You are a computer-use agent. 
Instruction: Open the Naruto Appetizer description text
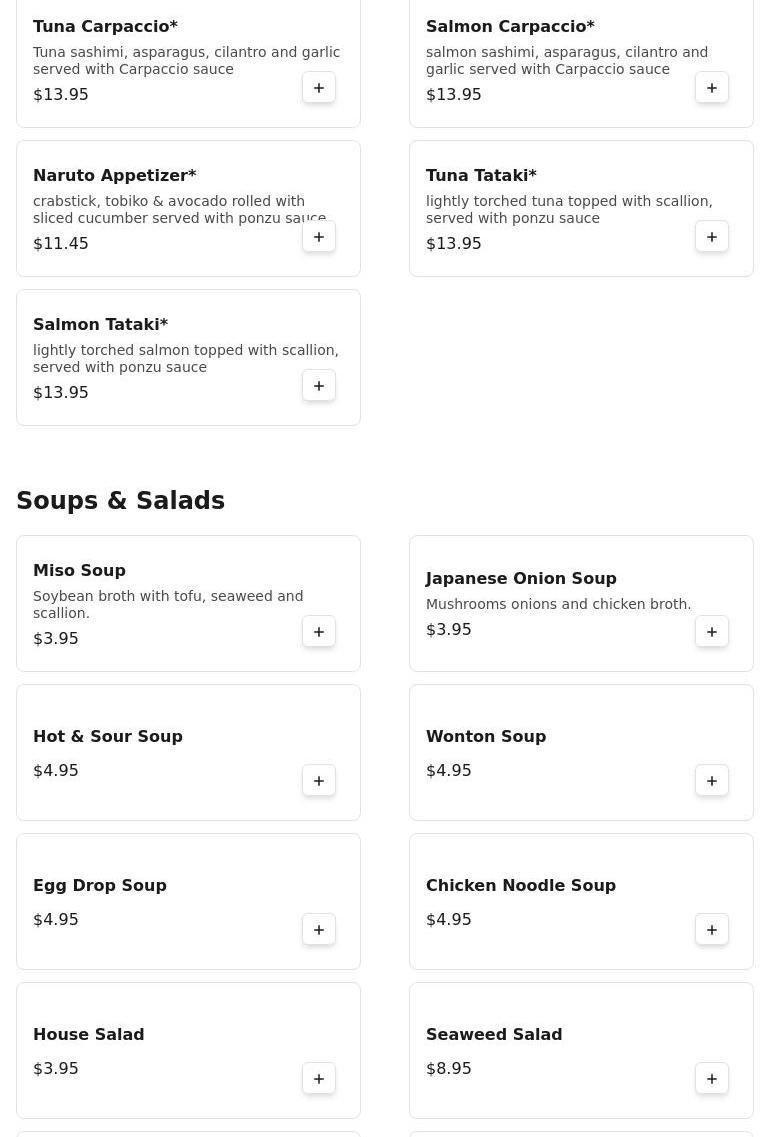point(180,210)
